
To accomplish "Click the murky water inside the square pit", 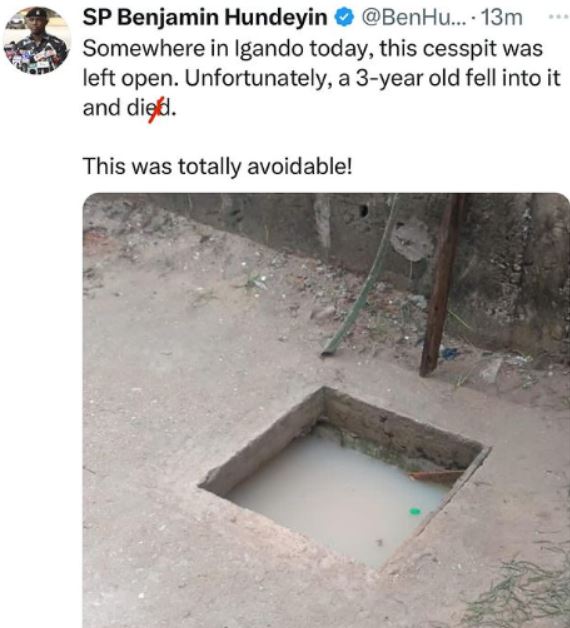I will (x=340, y=501).
